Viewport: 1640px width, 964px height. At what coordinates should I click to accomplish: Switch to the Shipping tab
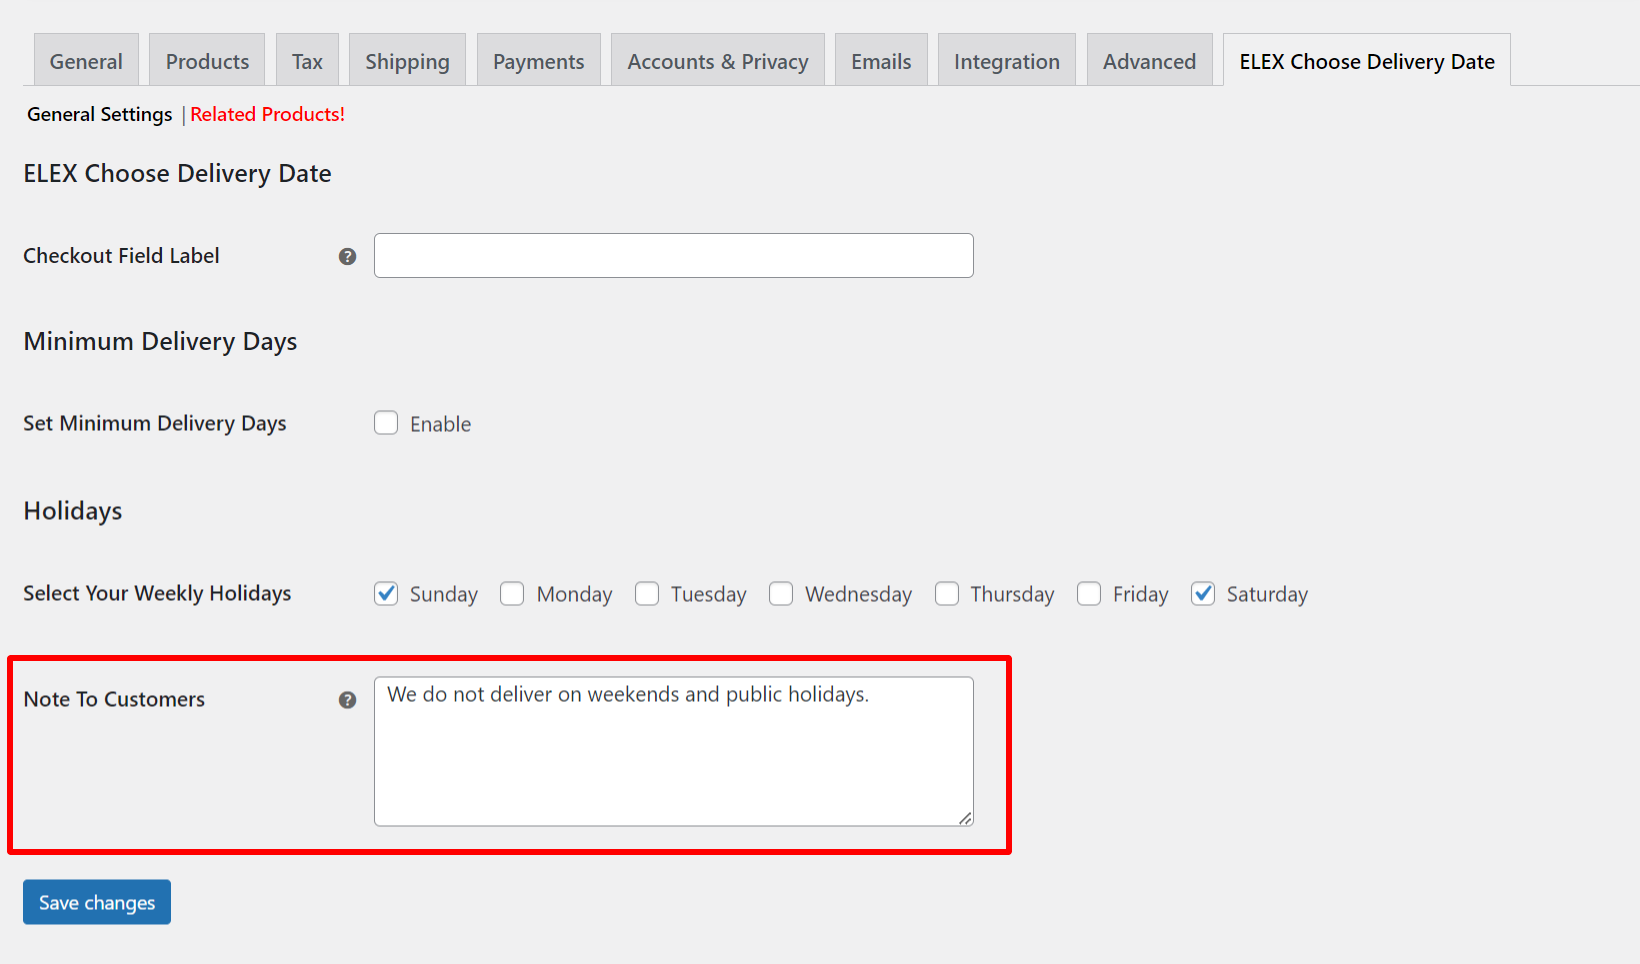407,60
